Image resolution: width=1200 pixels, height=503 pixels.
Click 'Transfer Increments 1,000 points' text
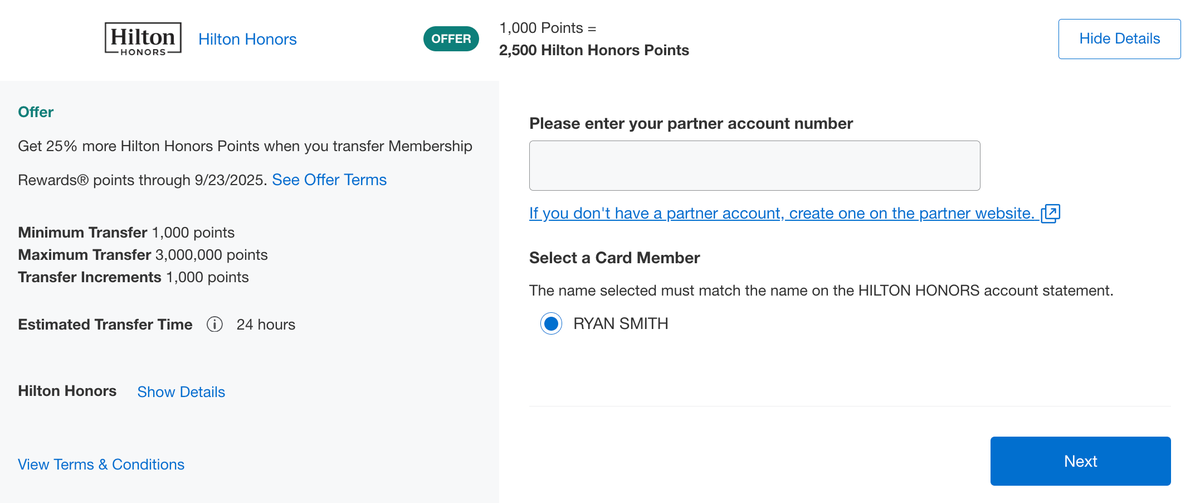coord(134,277)
